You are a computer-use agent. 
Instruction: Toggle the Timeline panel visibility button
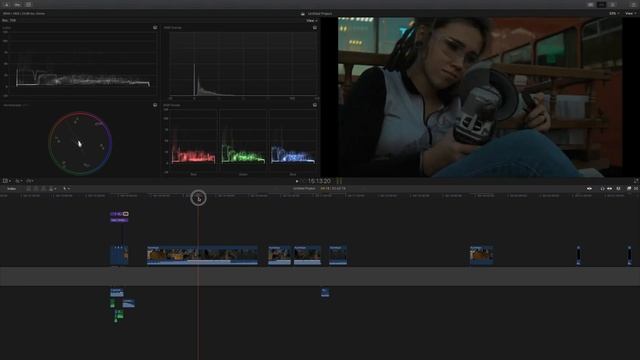[601, 4]
